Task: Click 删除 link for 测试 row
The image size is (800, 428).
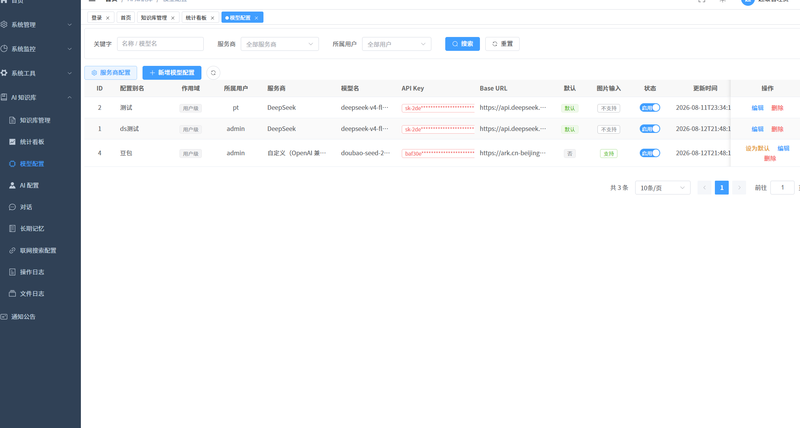Action: 777,108
